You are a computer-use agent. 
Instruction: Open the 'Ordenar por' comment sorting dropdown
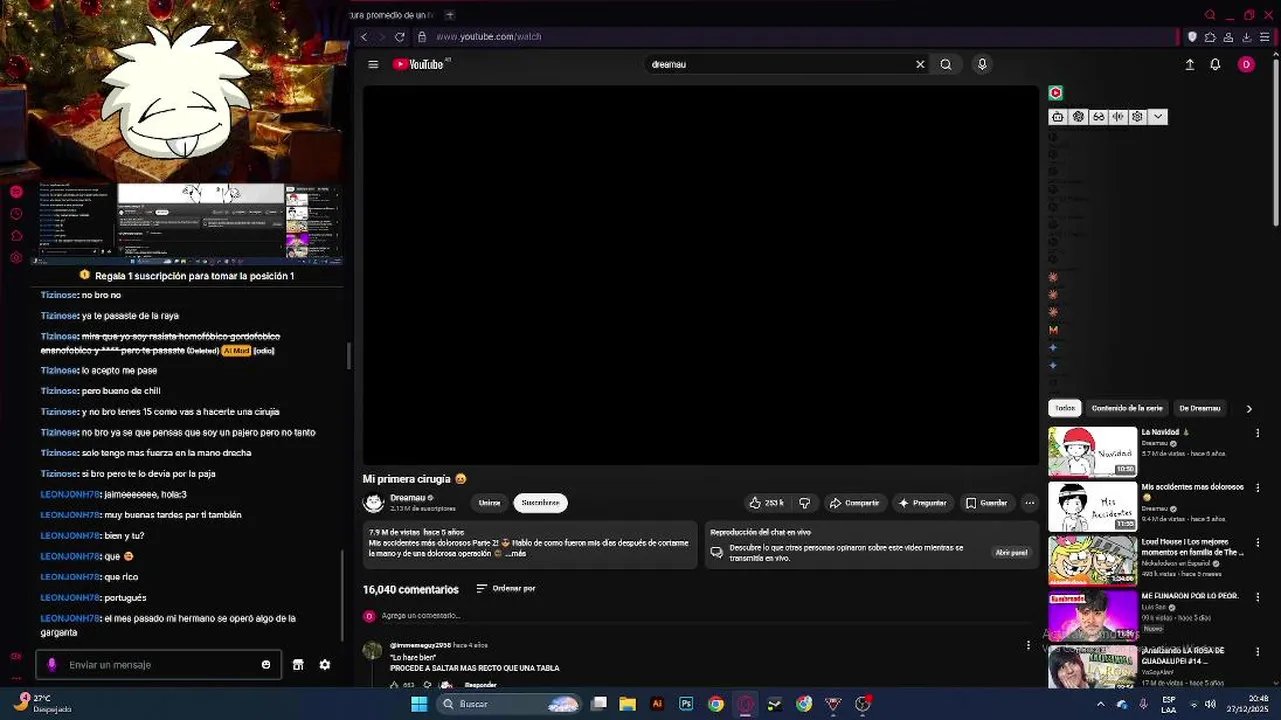point(506,589)
